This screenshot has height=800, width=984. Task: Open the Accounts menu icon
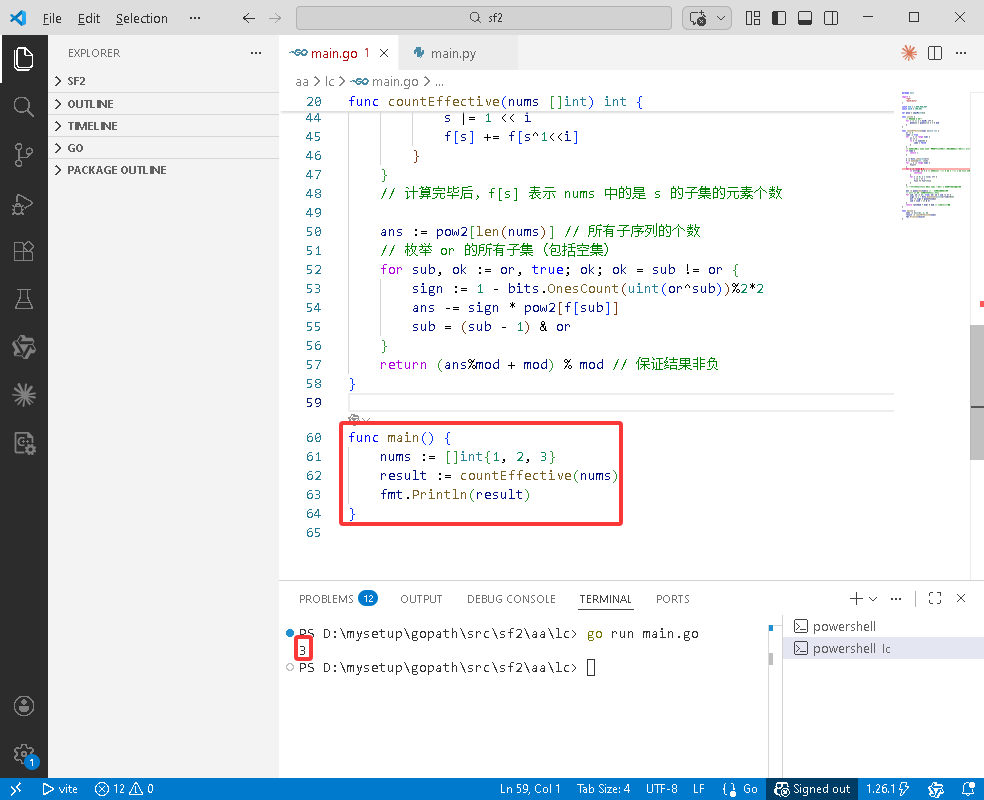click(x=24, y=706)
